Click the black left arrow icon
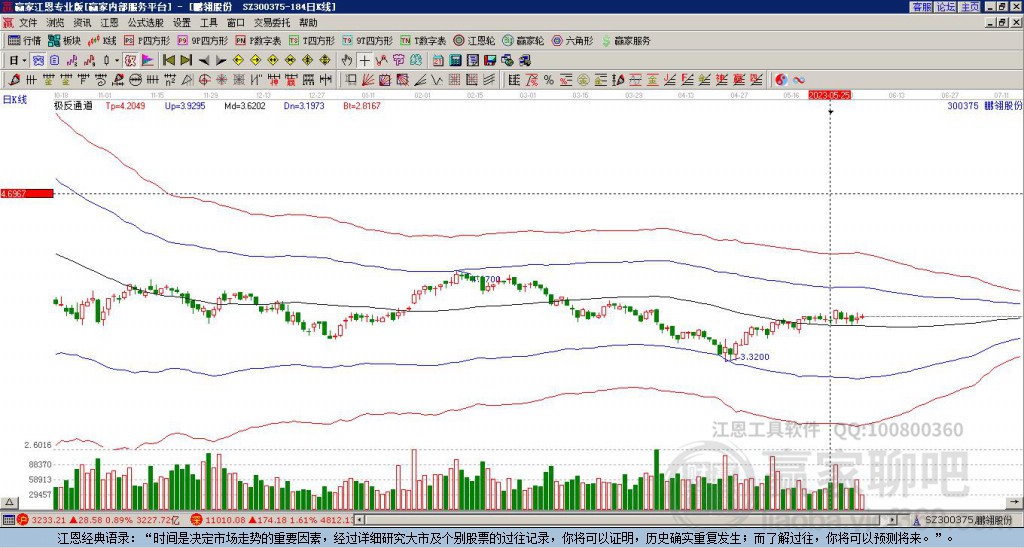This screenshot has width=1024, height=548. coord(203,61)
